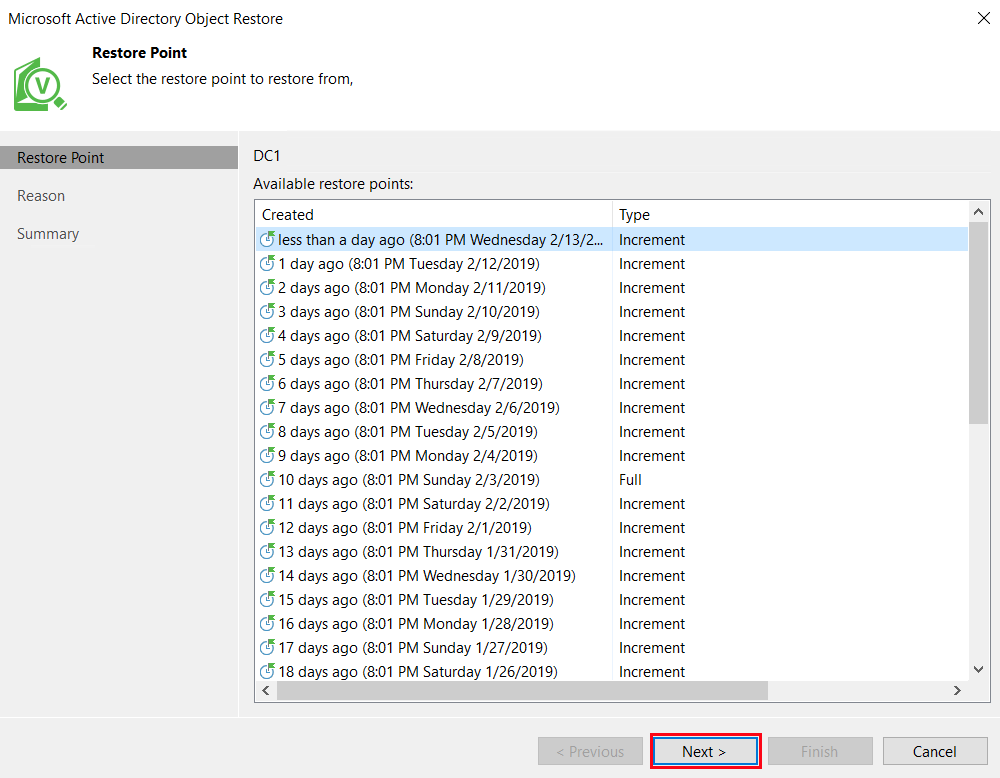
Task: Click horizontal scrollbar right arrow
Action: pos(957,690)
